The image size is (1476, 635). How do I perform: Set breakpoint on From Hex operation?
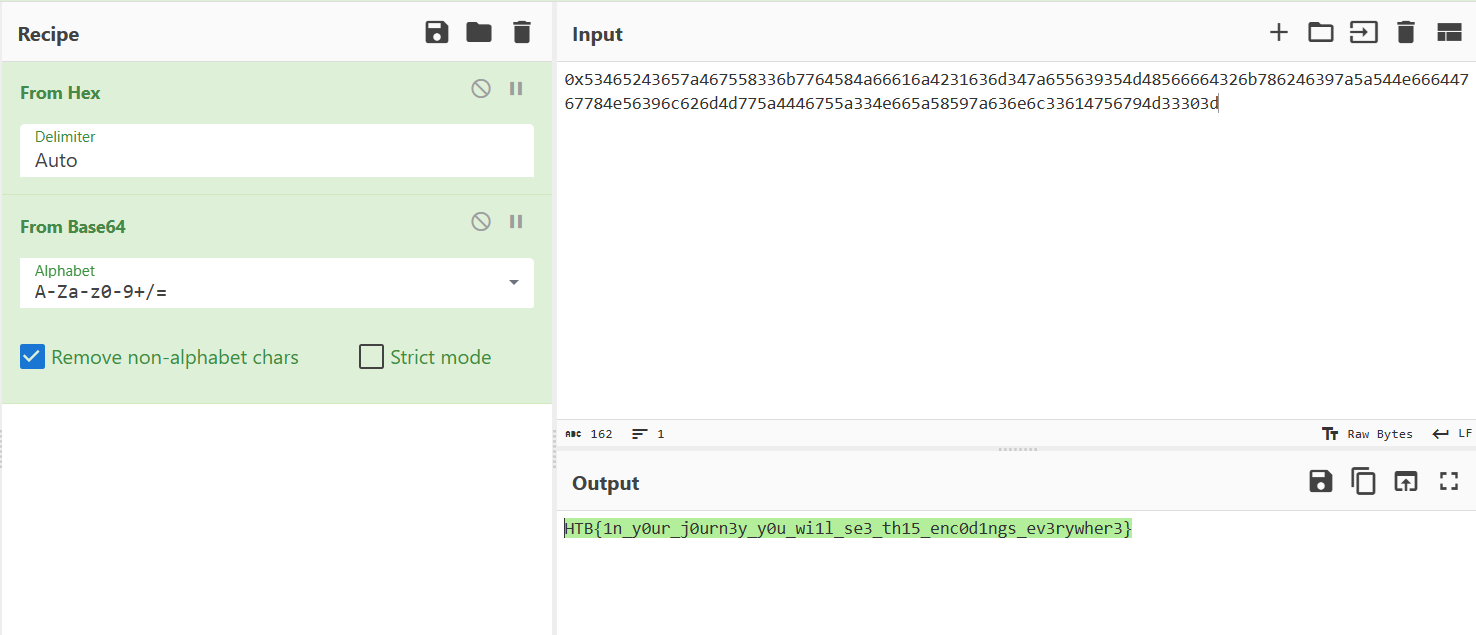tap(516, 89)
